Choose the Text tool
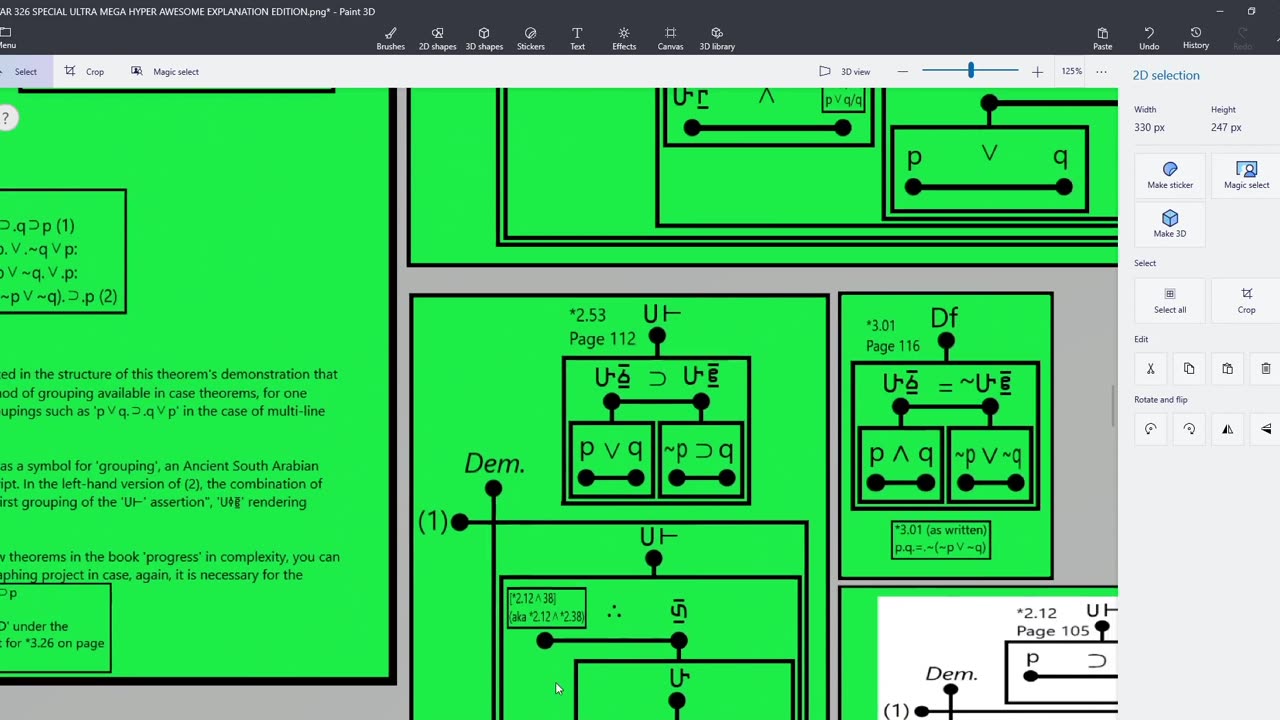 pyautogui.click(x=577, y=38)
